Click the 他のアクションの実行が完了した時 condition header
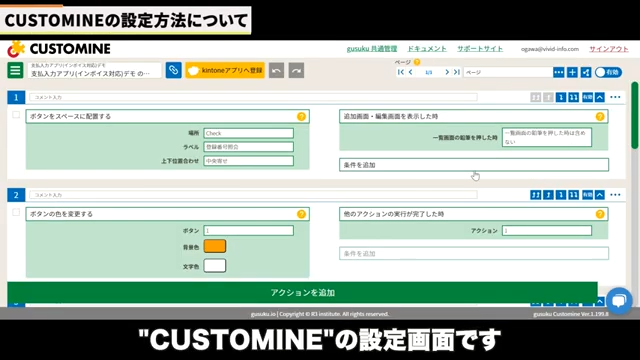The image size is (640, 360). click(x=473, y=214)
